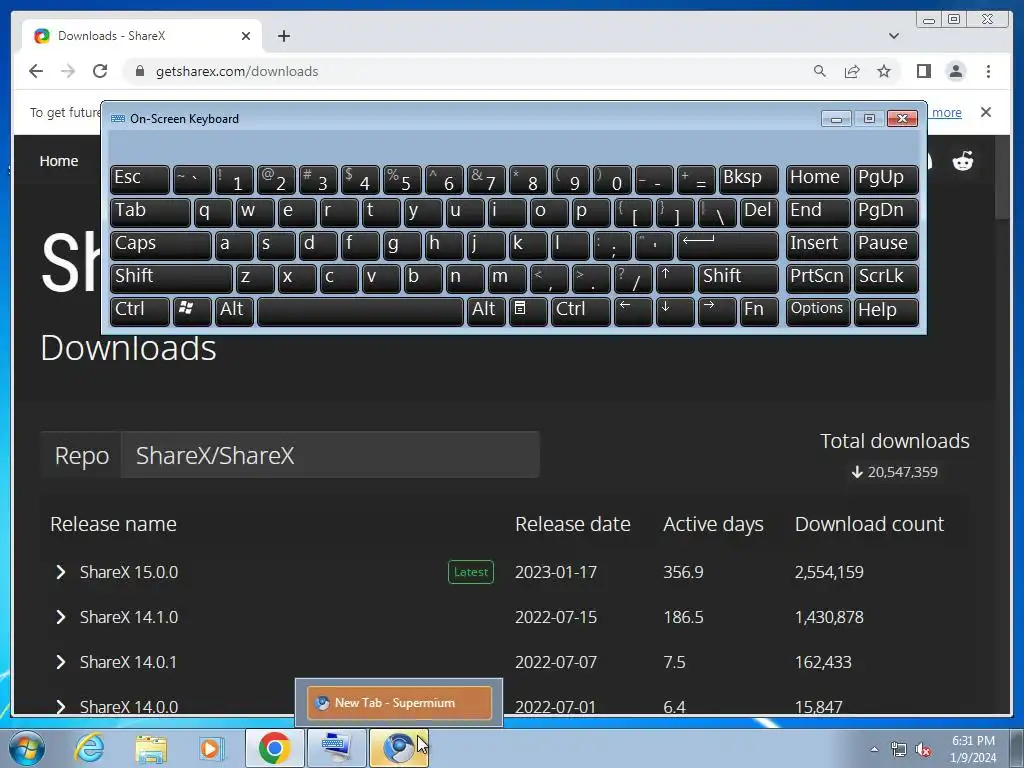
Task: Toggle right Alt key on keyboard
Action: [x=486, y=311]
